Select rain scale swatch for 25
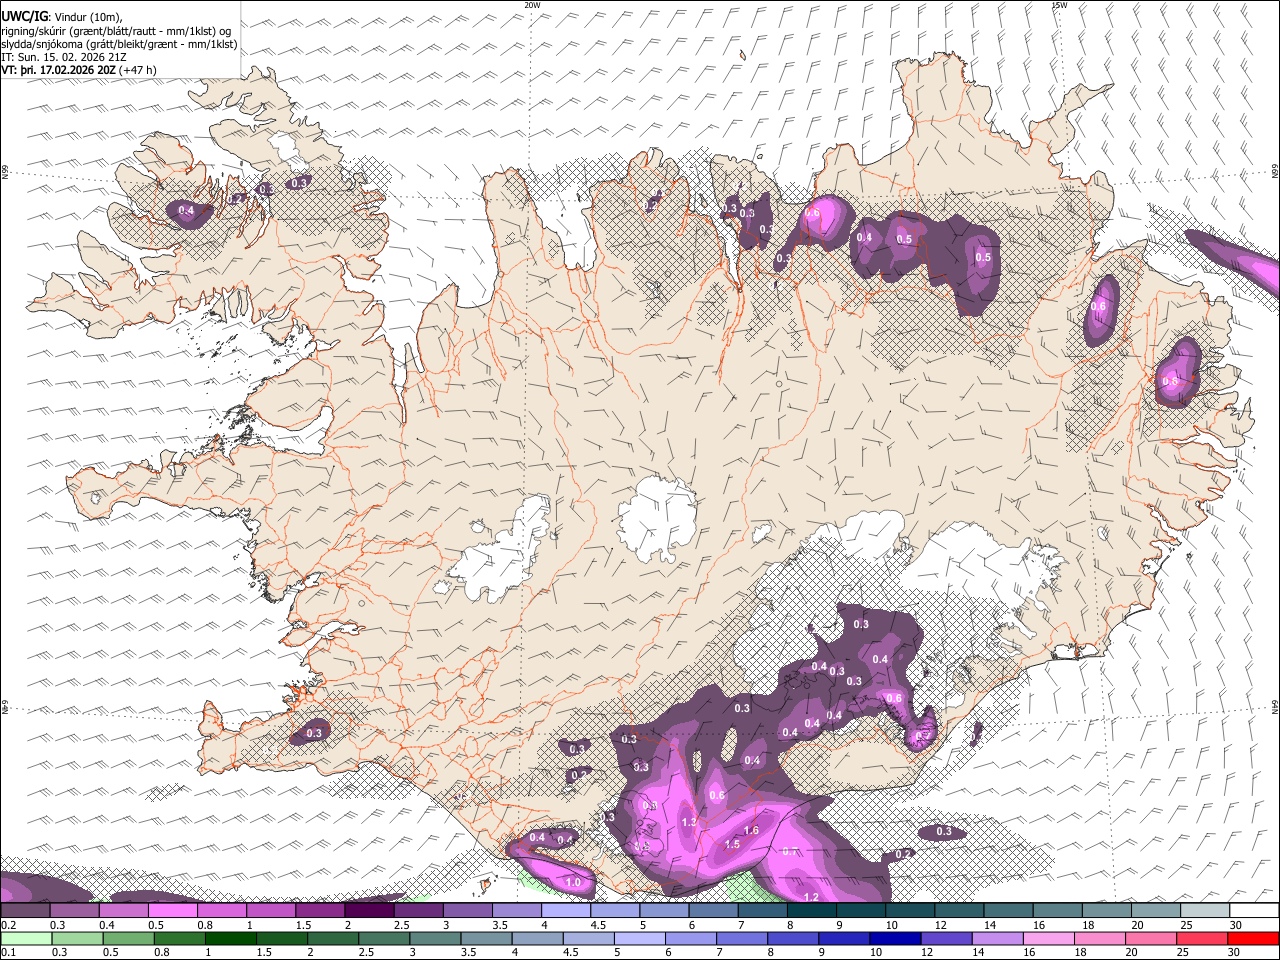Viewport: 1280px width, 960px height. coord(1203,938)
